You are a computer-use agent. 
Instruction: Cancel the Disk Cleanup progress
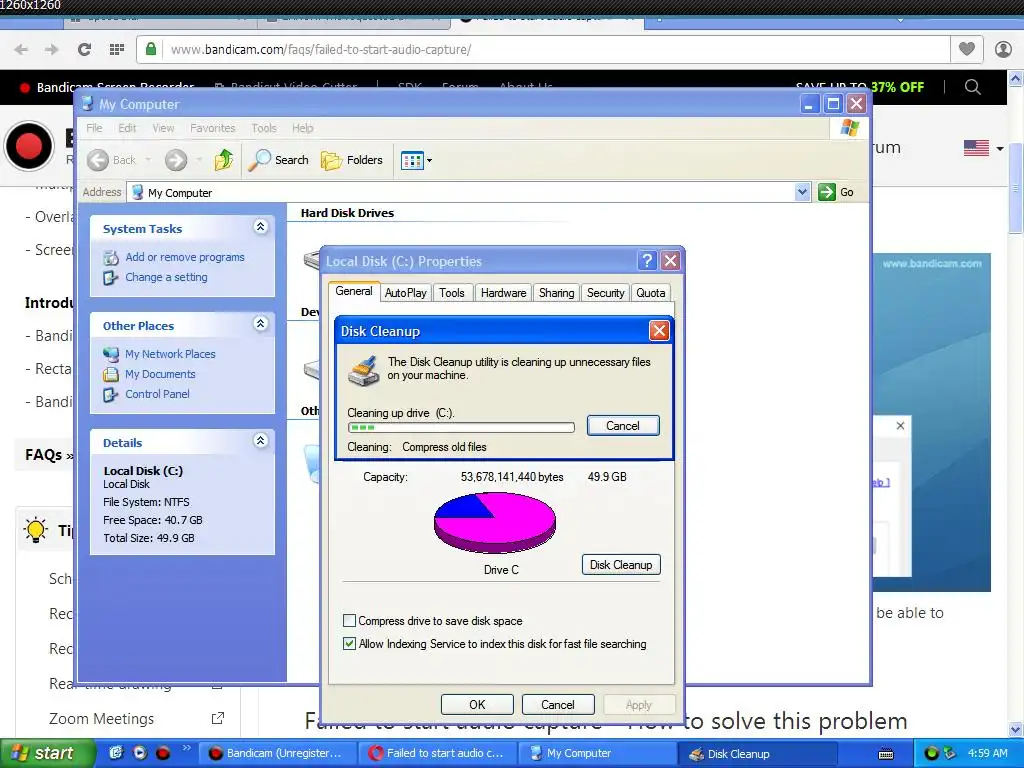tap(622, 426)
